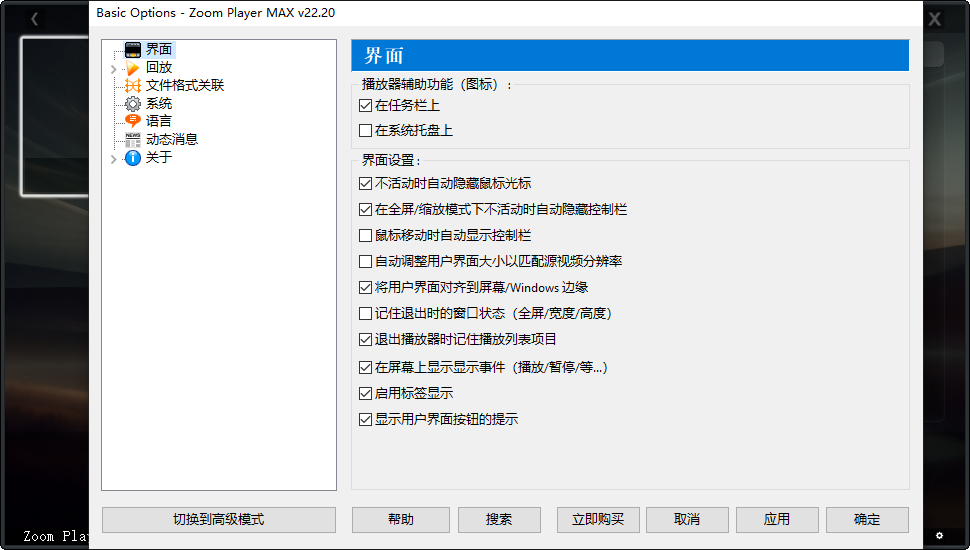
Task: Click gear icon at player bottom right
Action: [x=939, y=535]
